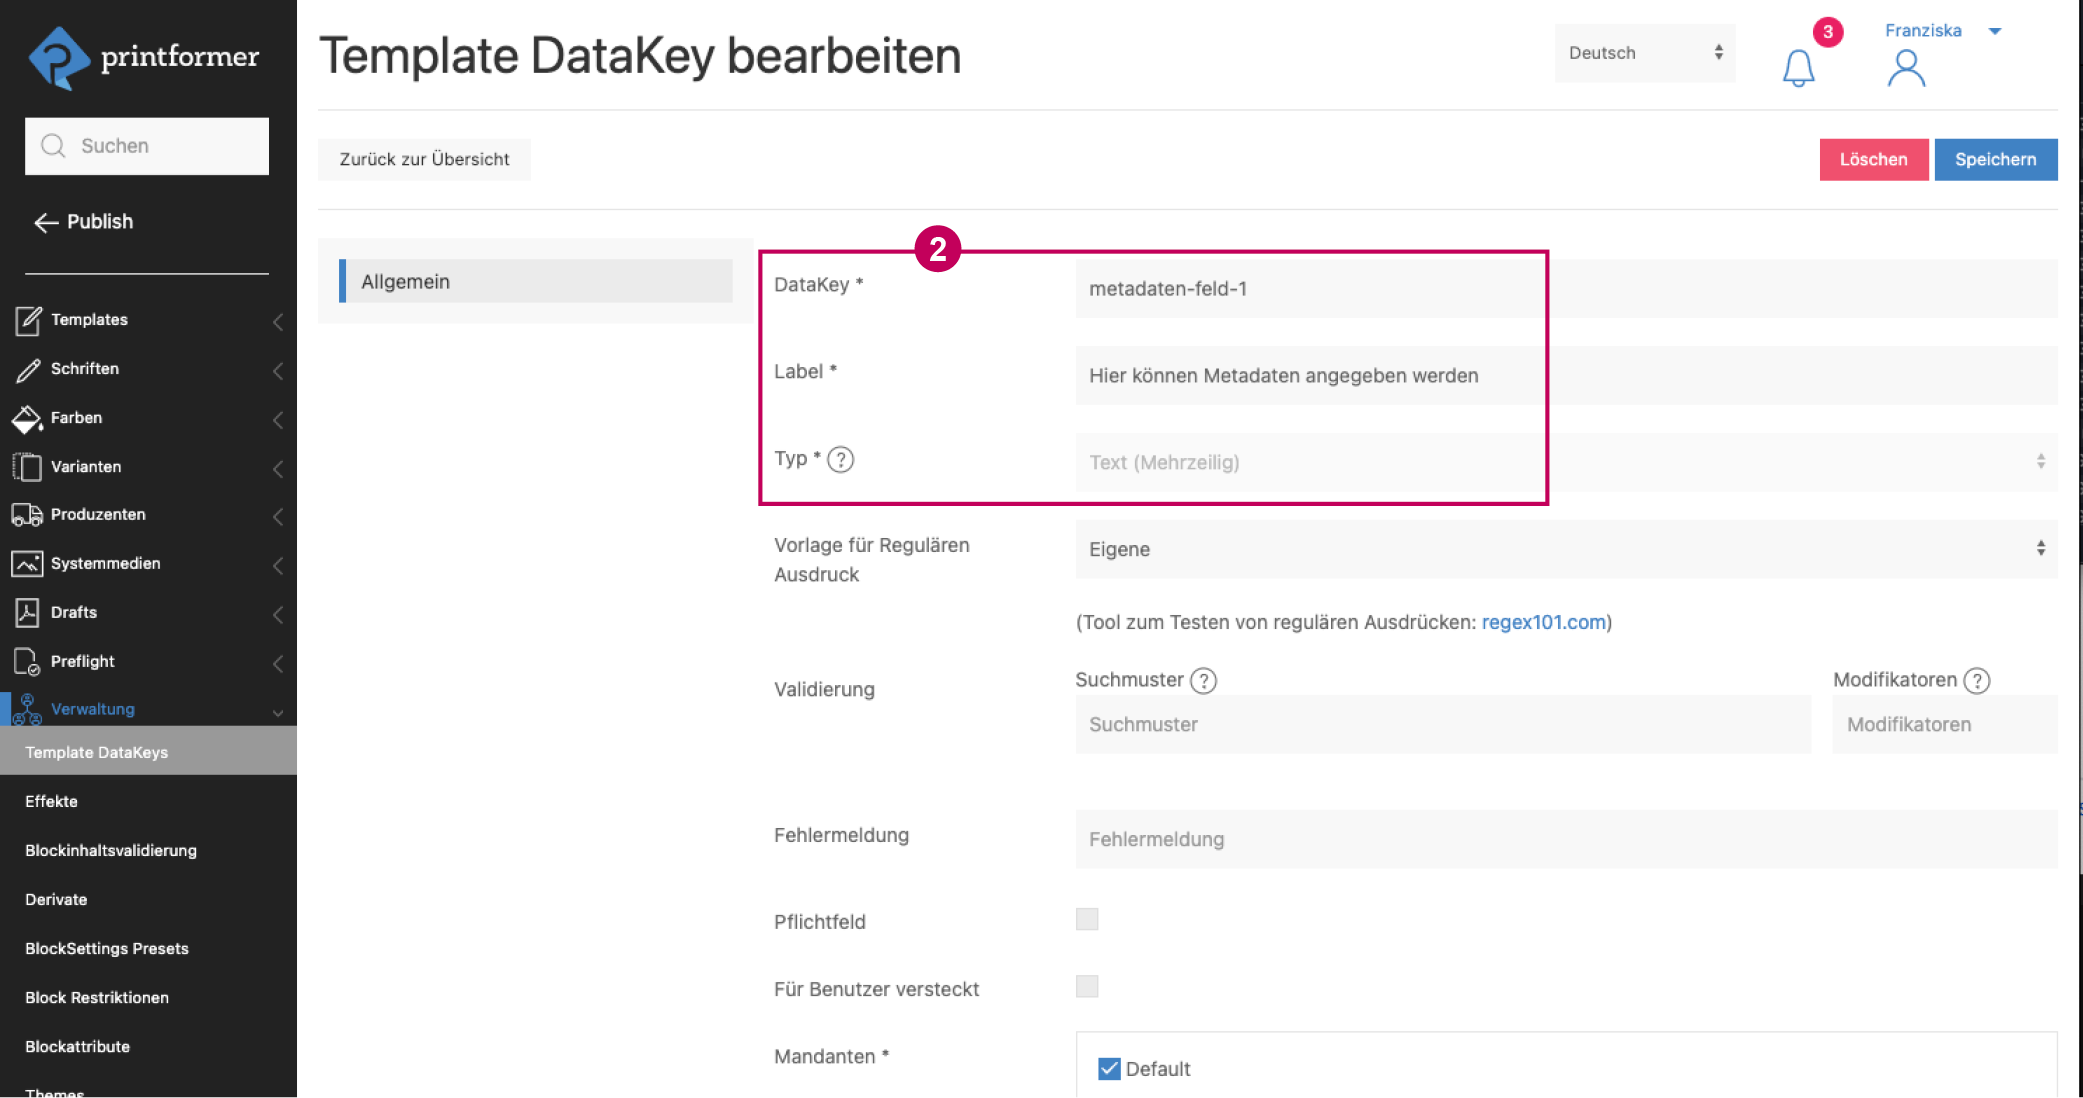Open the user profile icon
Viewport: 2083px width, 1098px height.
(1906, 68)
